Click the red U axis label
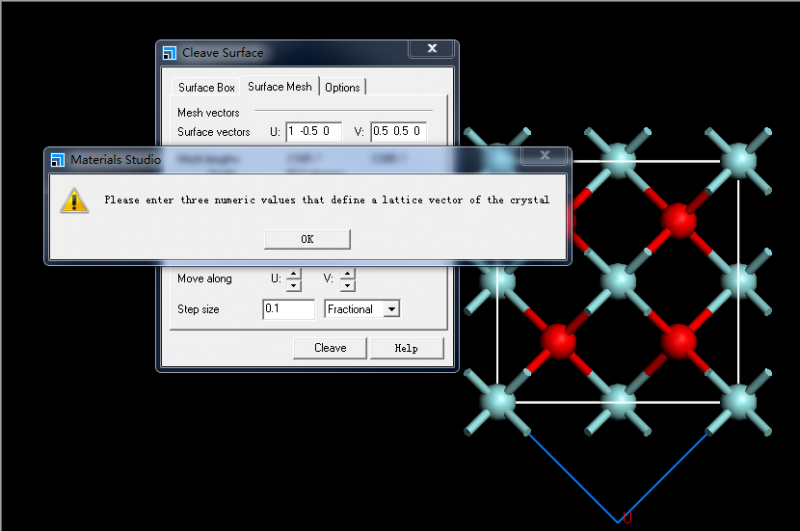Image resolution: width=800 pixels, height=531 pixels. (x=627, y=518)
